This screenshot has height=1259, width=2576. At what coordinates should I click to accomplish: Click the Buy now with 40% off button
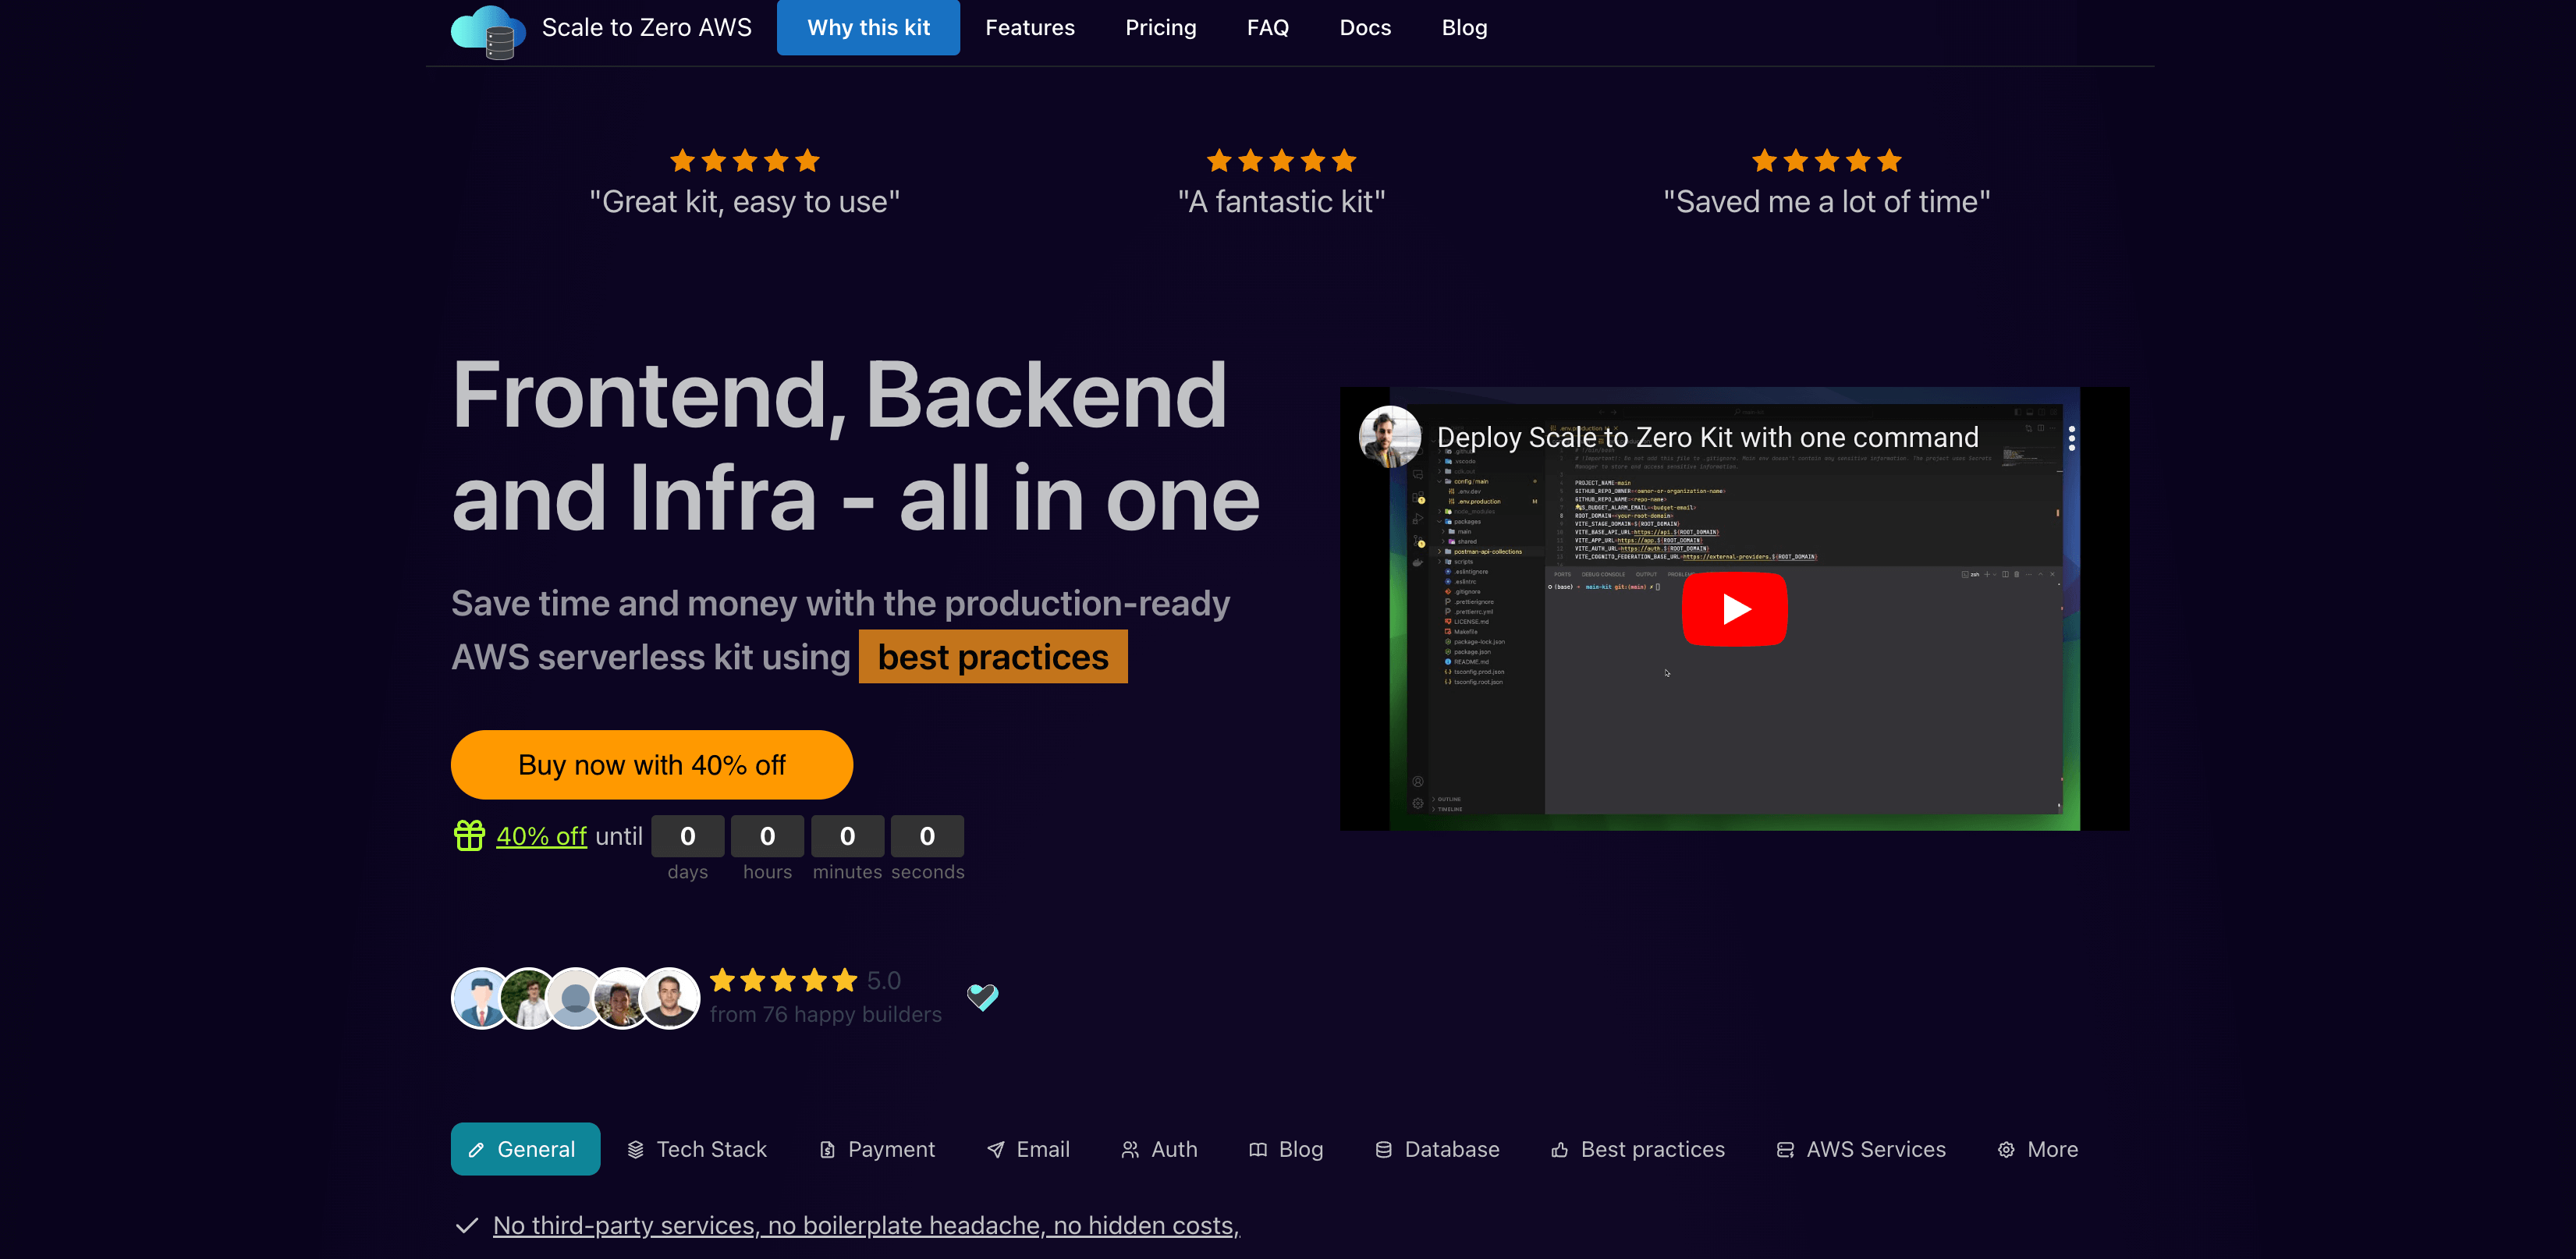651,765
